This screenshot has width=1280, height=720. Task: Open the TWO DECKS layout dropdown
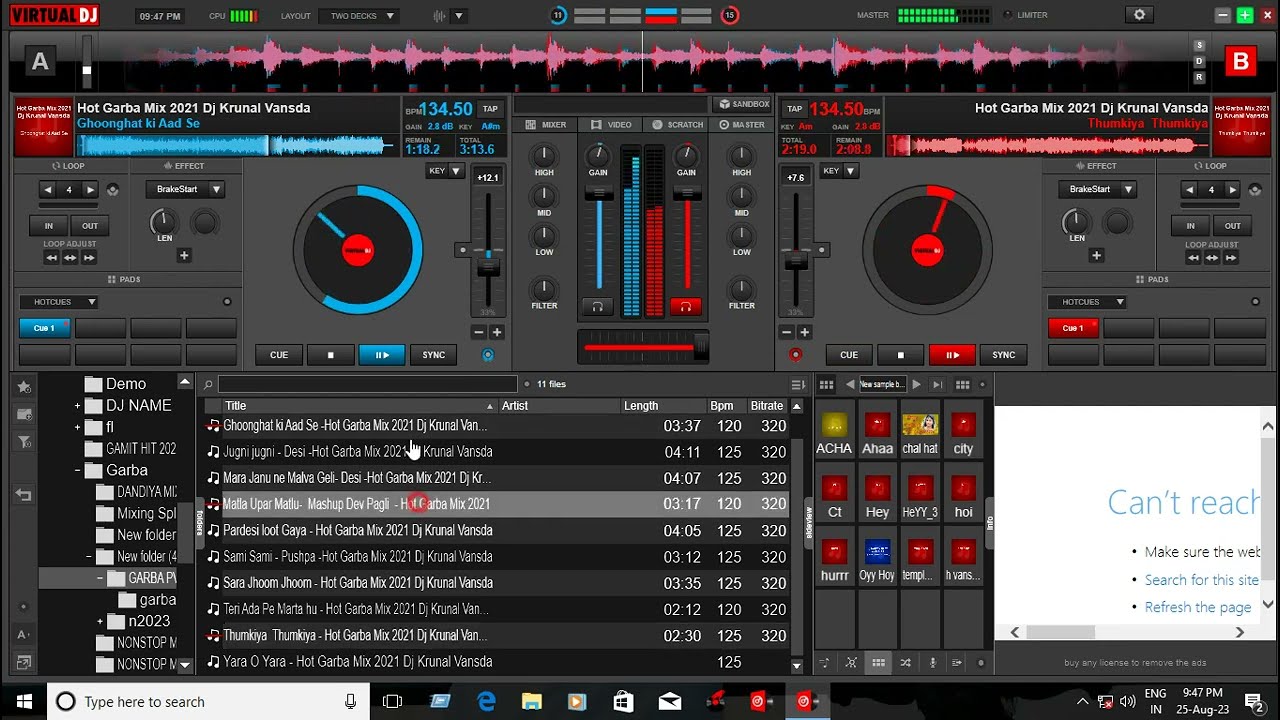[x=360, y=16]
